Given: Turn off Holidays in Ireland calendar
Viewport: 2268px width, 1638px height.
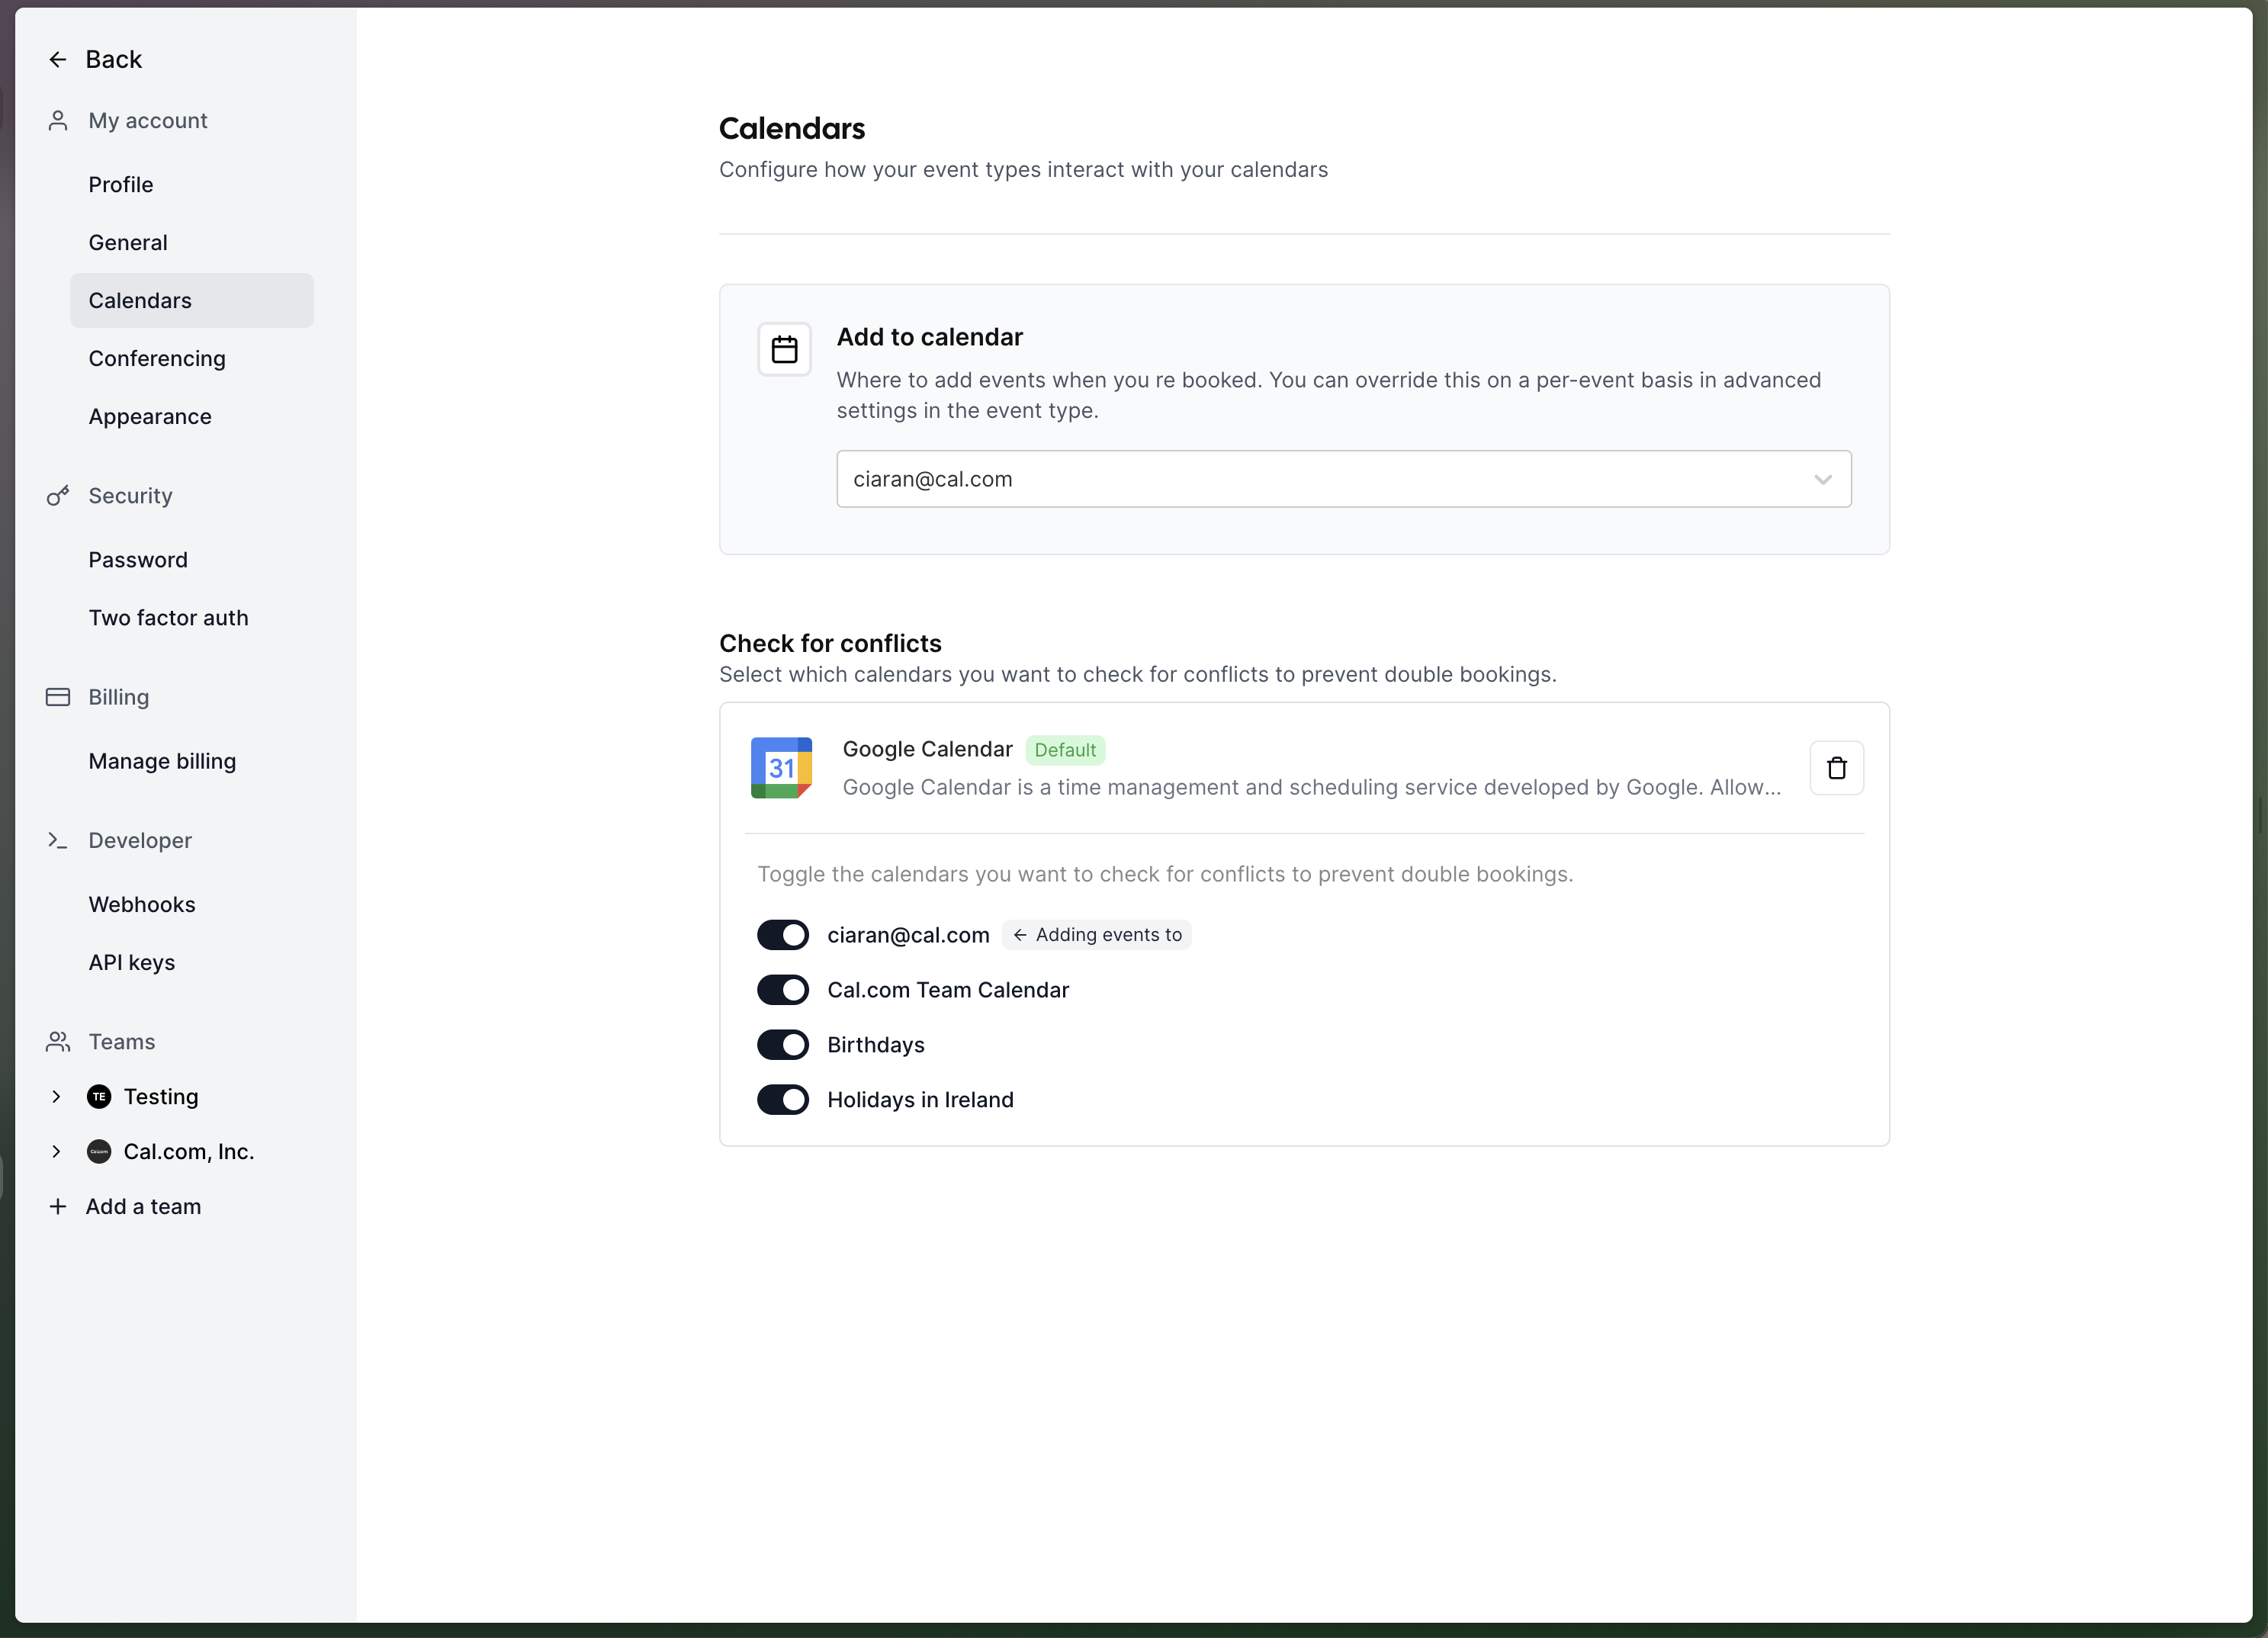Looking at the screenshot, I should (x=782, y=1099).
